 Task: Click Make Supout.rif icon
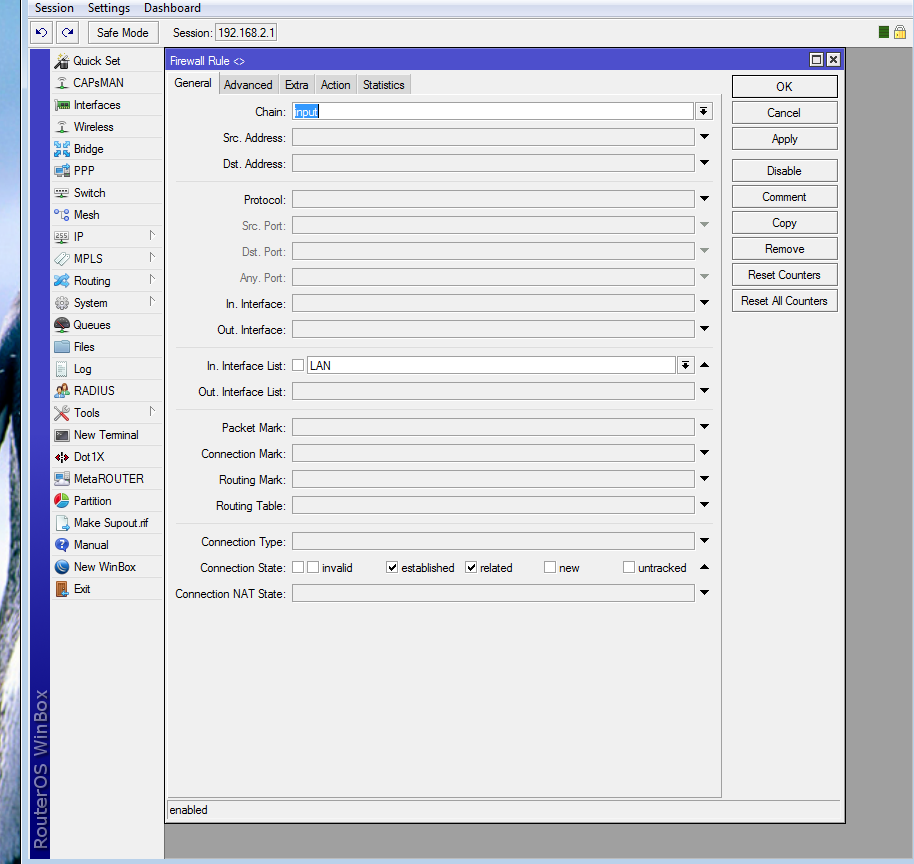tap(62, 523)
